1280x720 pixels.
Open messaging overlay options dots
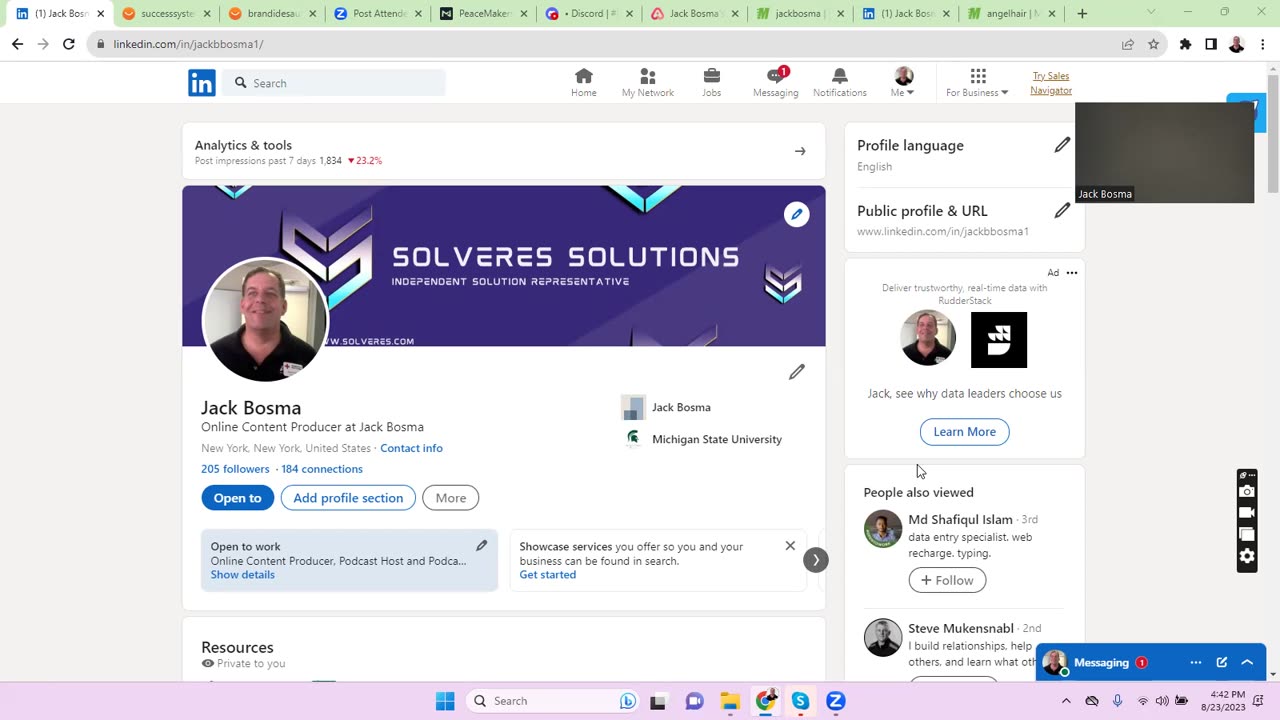1196,662
